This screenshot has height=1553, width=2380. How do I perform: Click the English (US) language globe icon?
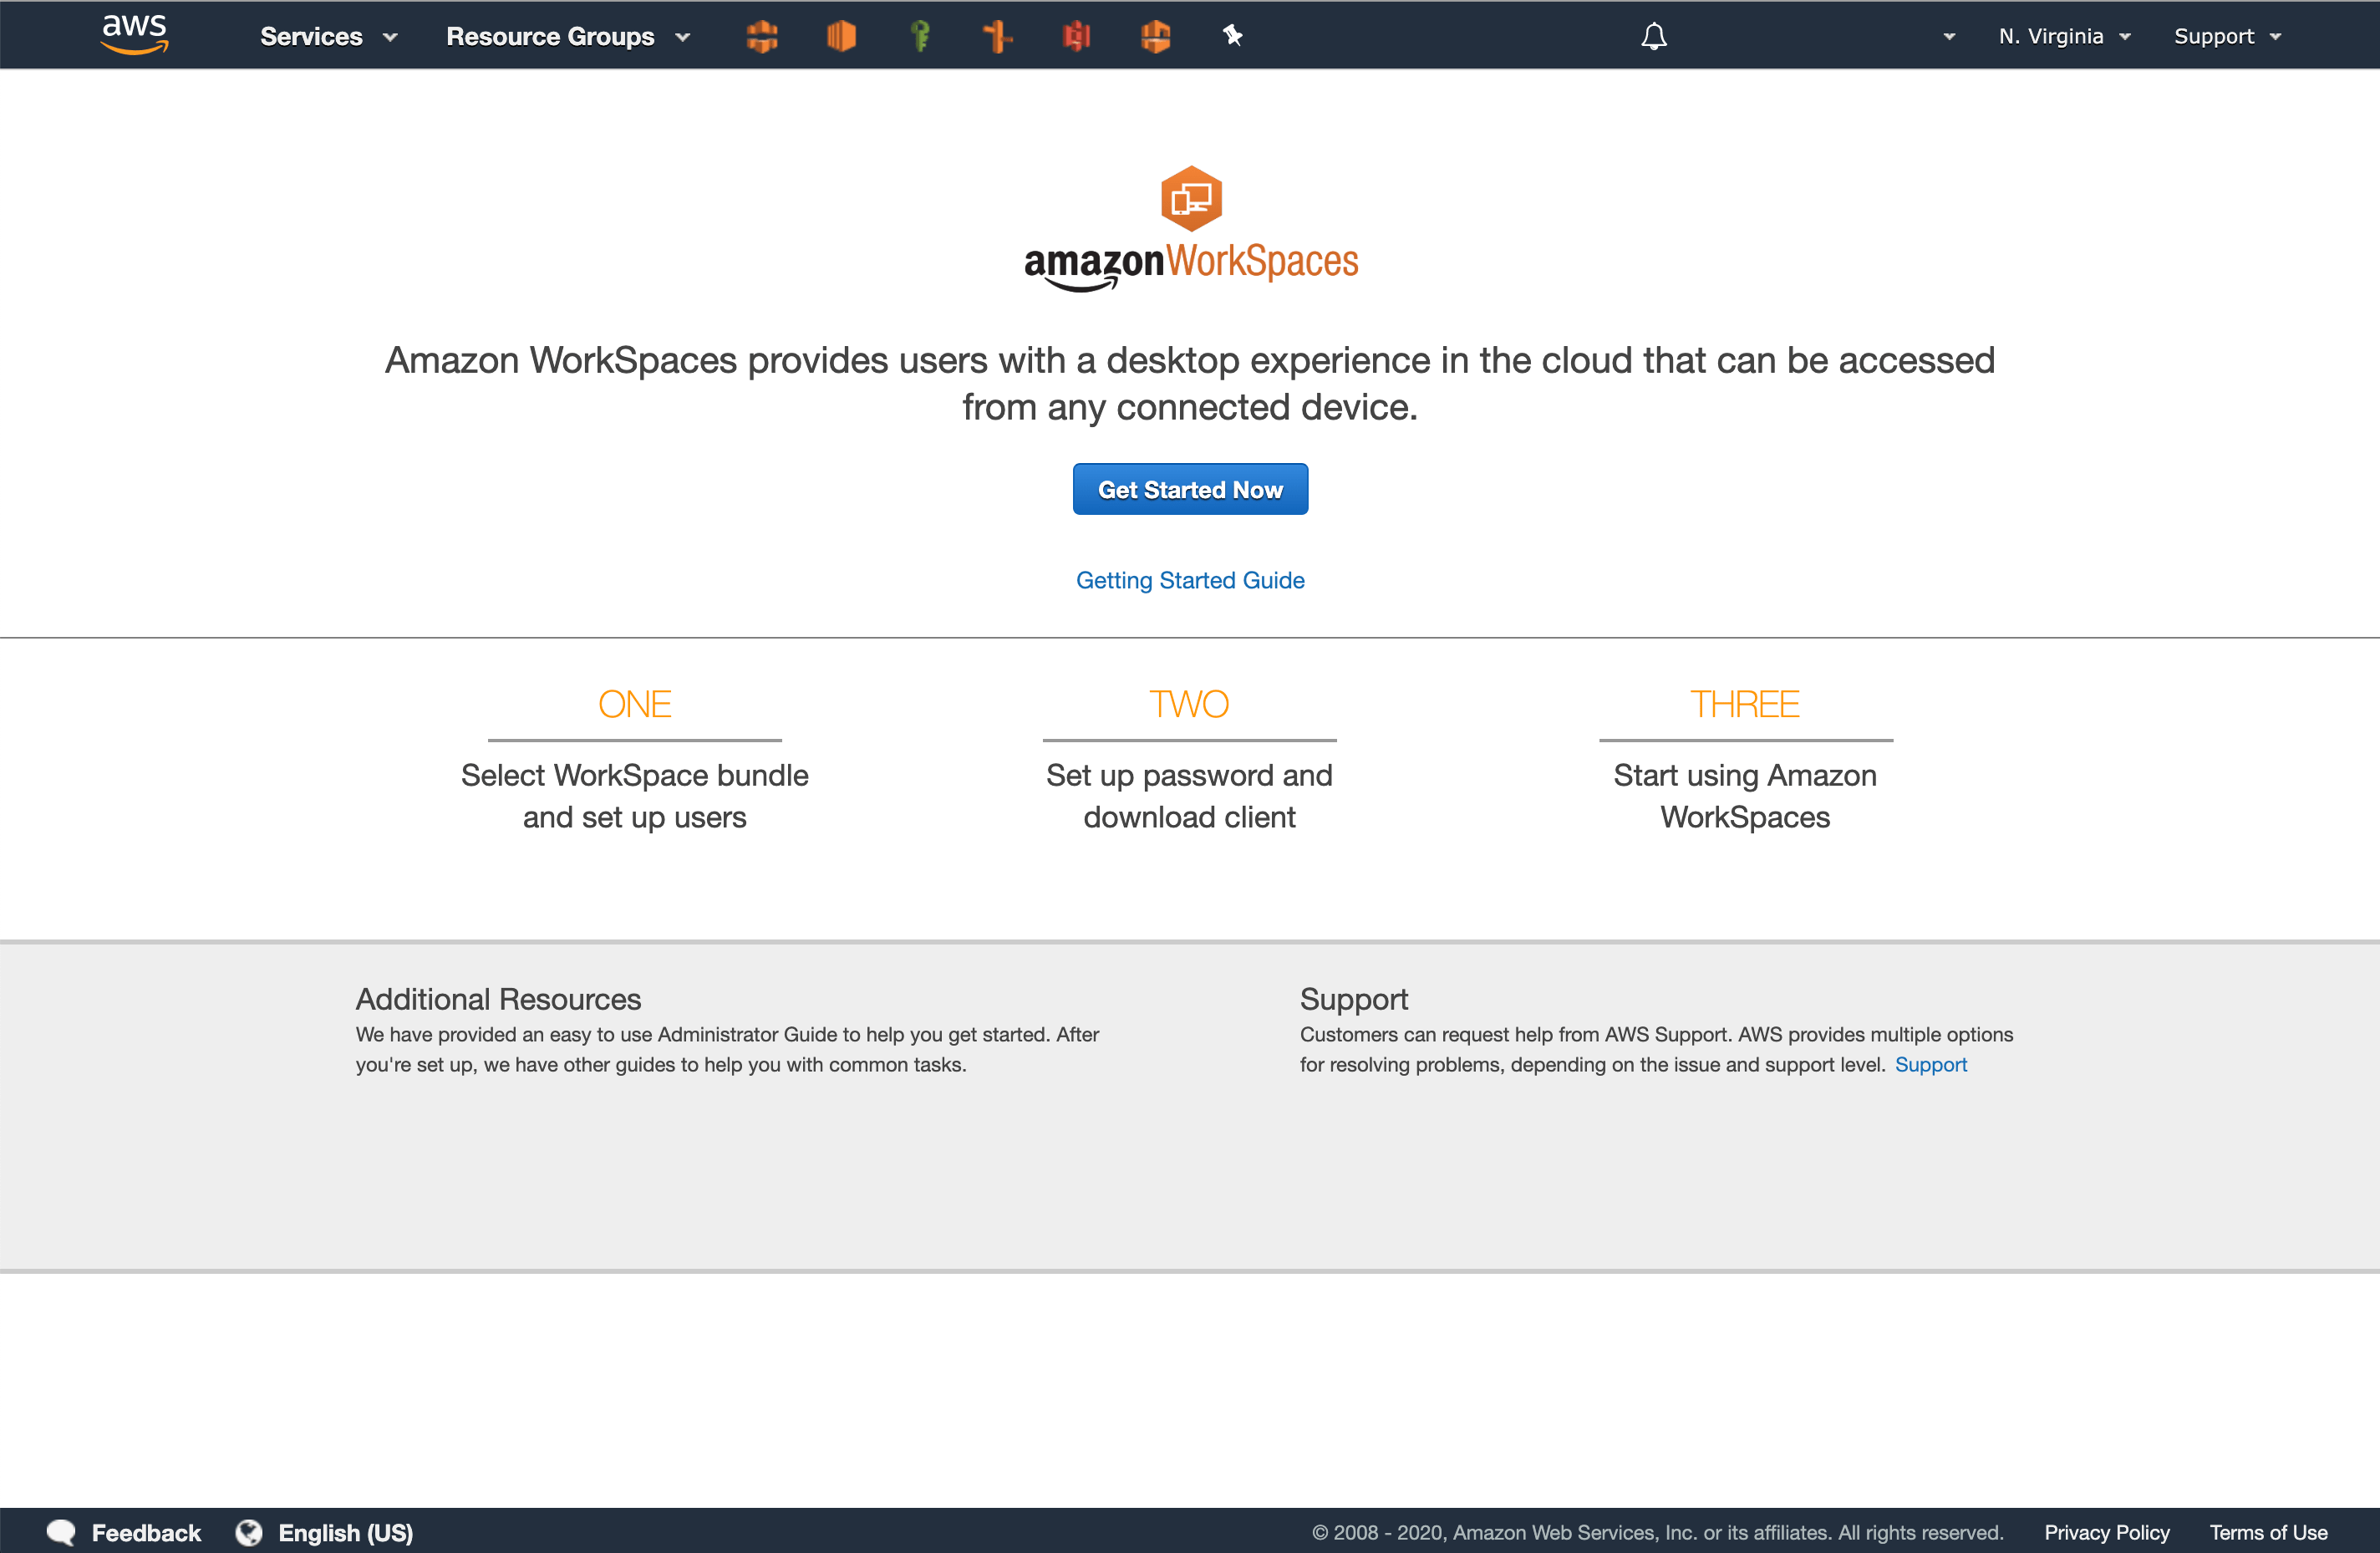click(x=249, y=1532)
